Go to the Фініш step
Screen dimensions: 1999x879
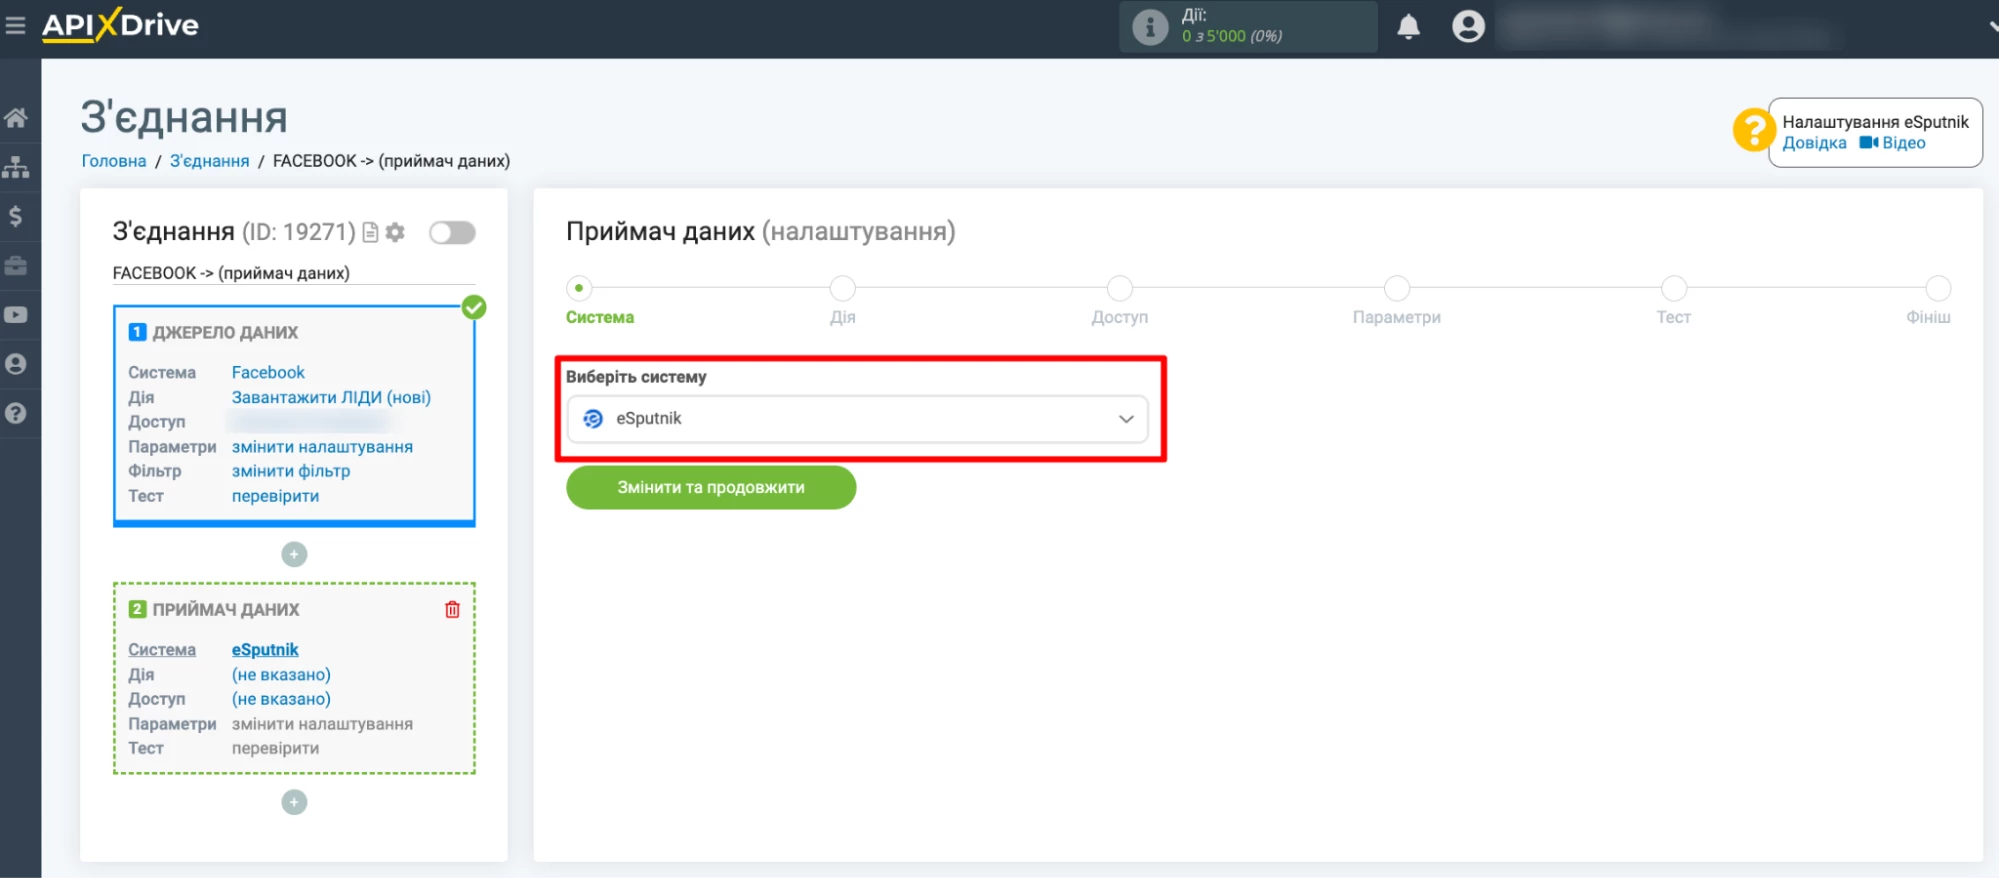click(1928, 317)
